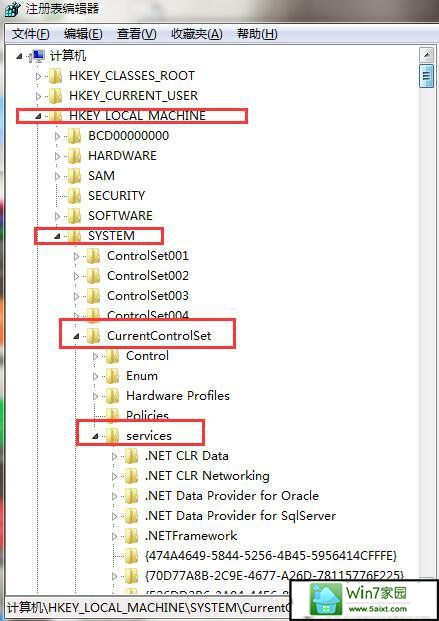Open the 查看(V) menu
The image size is (439, 621).
137,34
